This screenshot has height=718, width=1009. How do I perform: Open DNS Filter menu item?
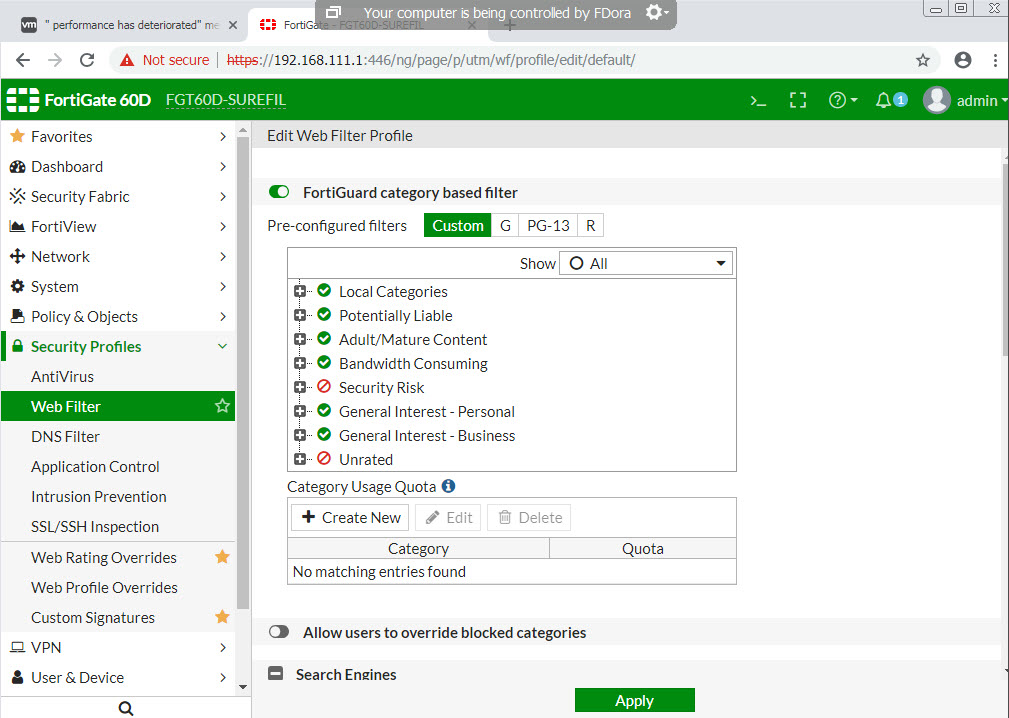click(65, 436)
